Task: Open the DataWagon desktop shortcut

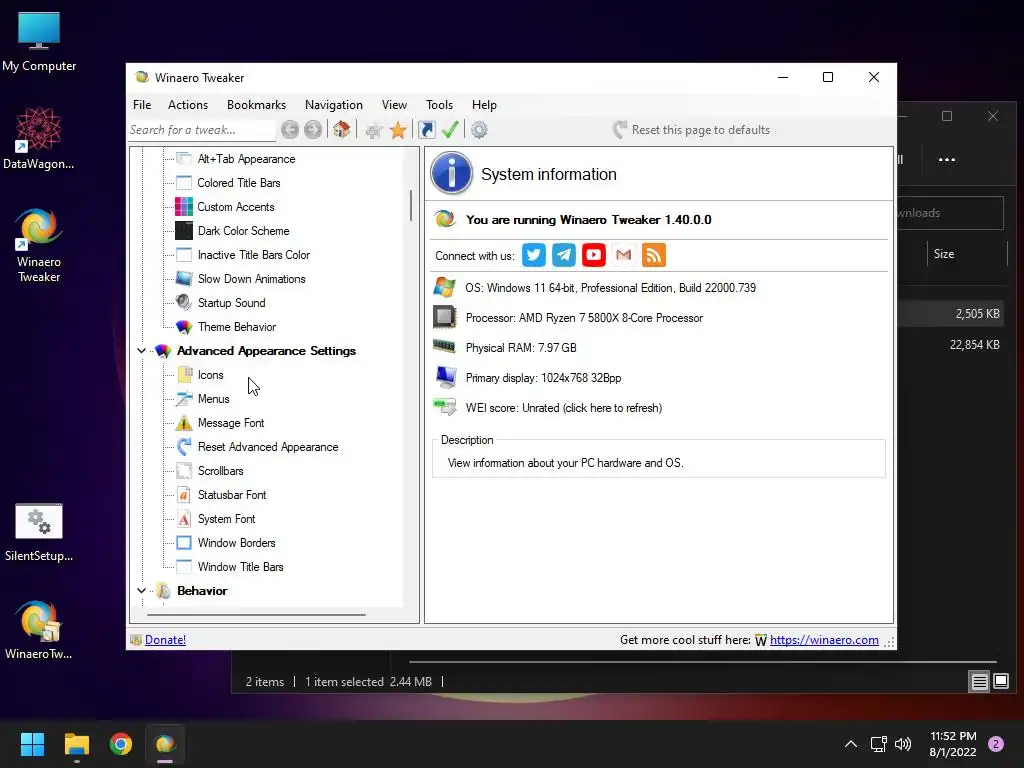Action: point(39,138)
